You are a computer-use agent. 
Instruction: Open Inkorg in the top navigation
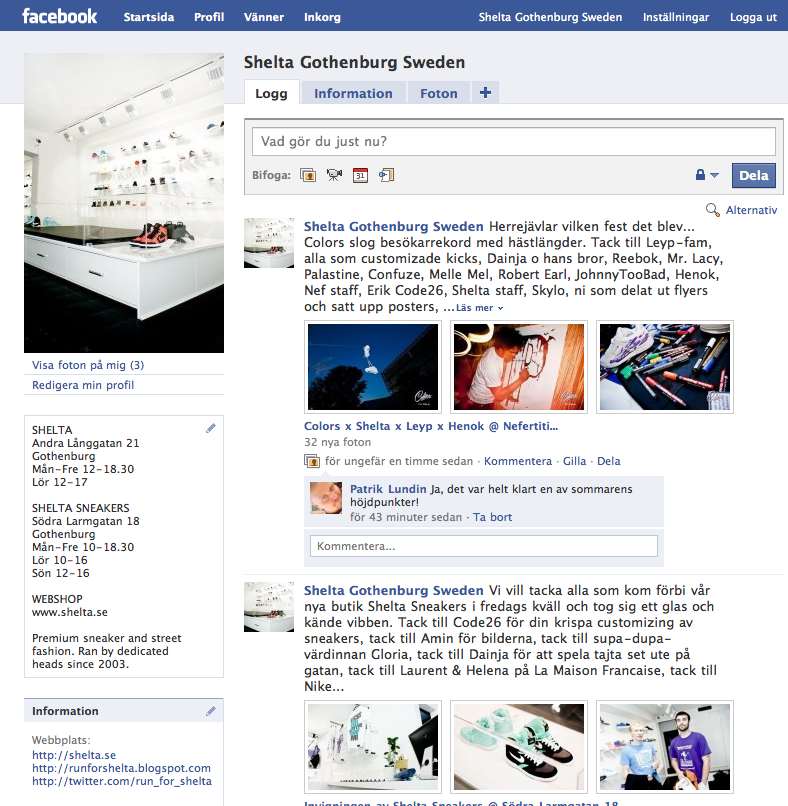(322, 17)
